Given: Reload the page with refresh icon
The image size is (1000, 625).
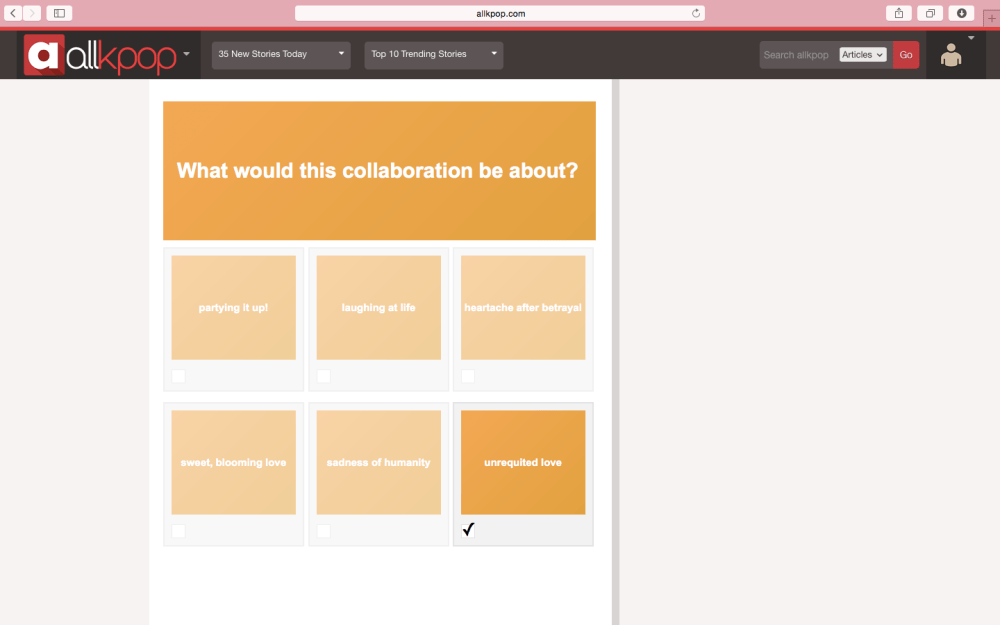Looking at the screenshot, I should (696, 13).
